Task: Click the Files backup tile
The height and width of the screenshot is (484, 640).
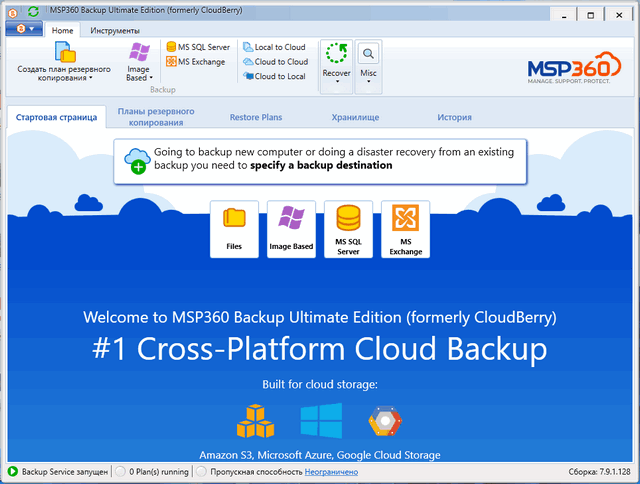Action: pos(234,228)
